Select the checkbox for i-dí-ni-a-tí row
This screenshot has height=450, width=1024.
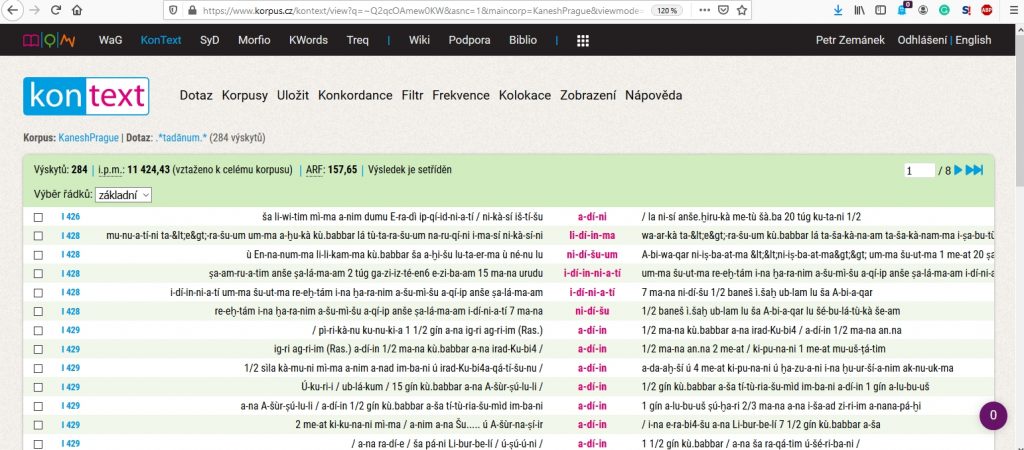39,293
